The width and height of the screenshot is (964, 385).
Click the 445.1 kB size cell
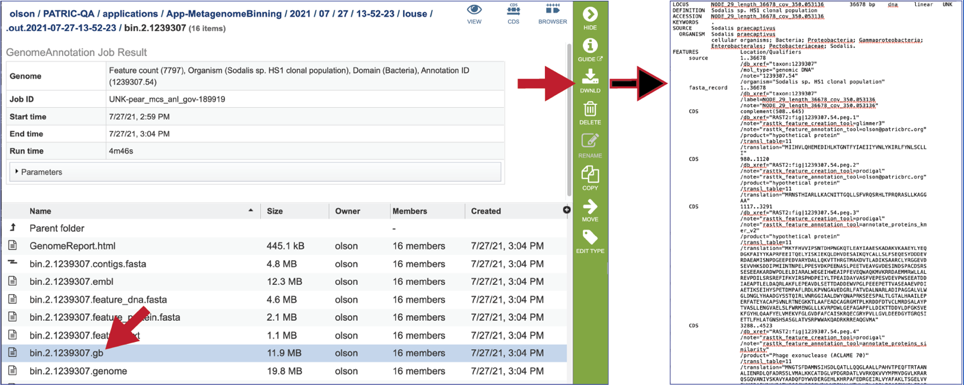(285, 246)
